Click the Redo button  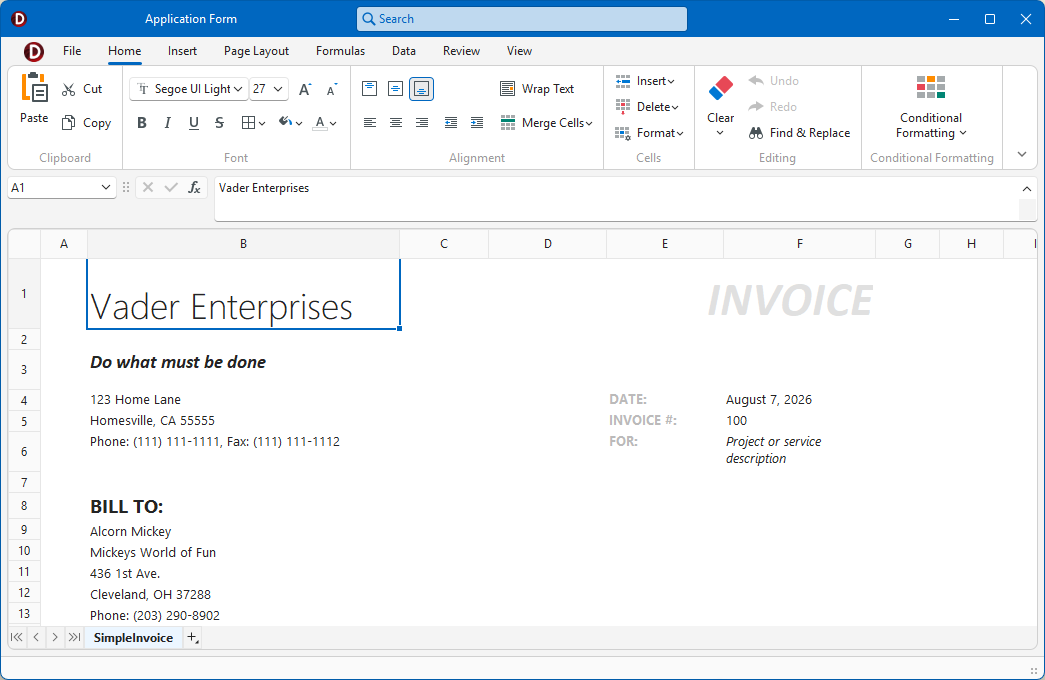click(772, 107)
